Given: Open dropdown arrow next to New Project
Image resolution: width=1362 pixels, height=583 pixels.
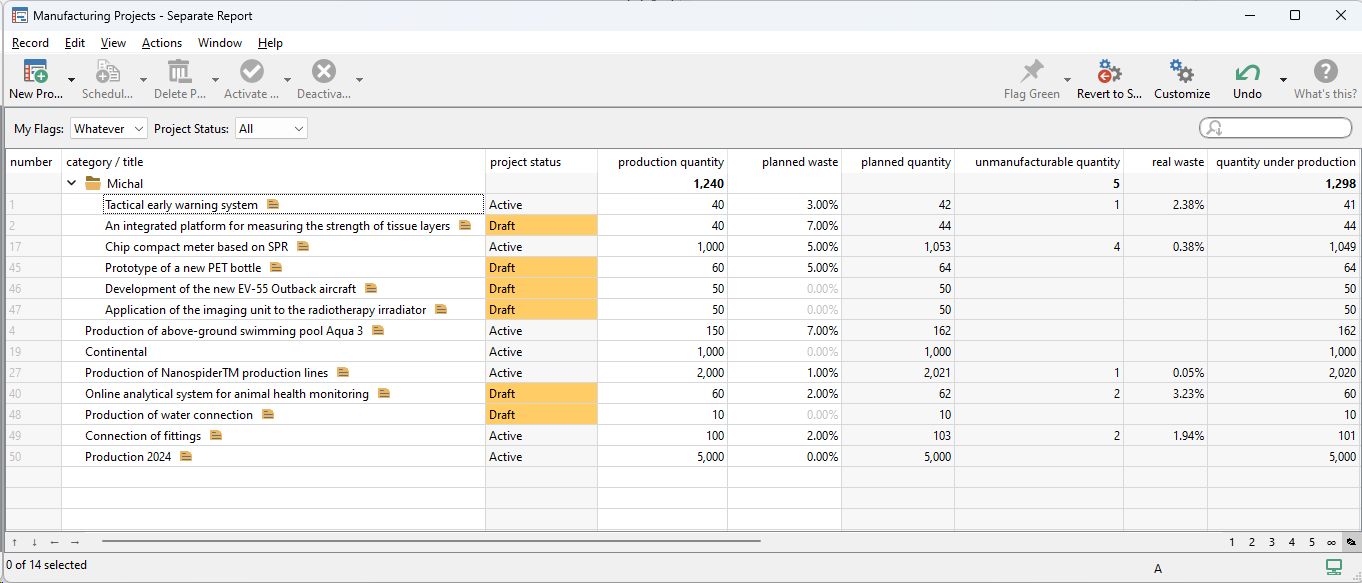Looking at the screenshot, I should click(71, 80).
